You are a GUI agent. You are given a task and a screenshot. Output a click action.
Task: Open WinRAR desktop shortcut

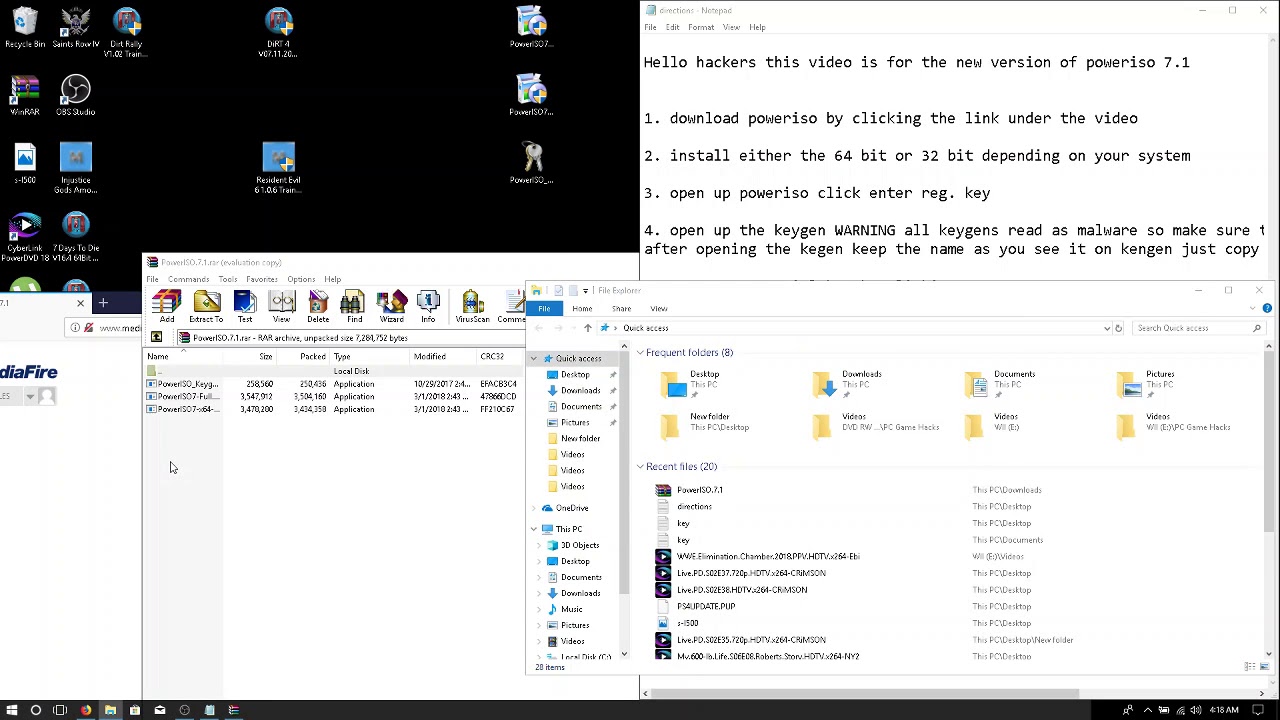(x=25, y=96)
